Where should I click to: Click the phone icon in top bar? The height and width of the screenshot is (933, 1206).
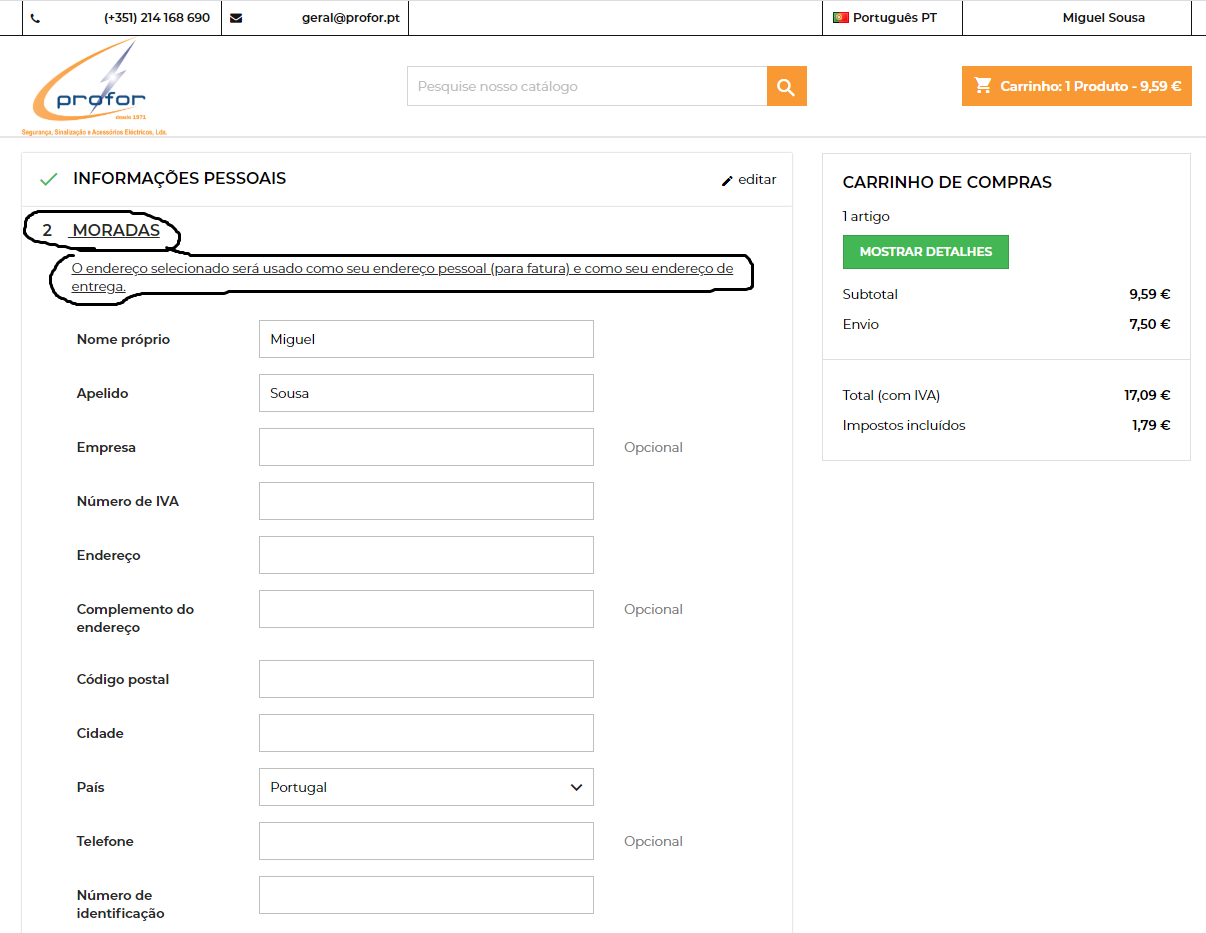pyautogui.click(x=36, y=19)
